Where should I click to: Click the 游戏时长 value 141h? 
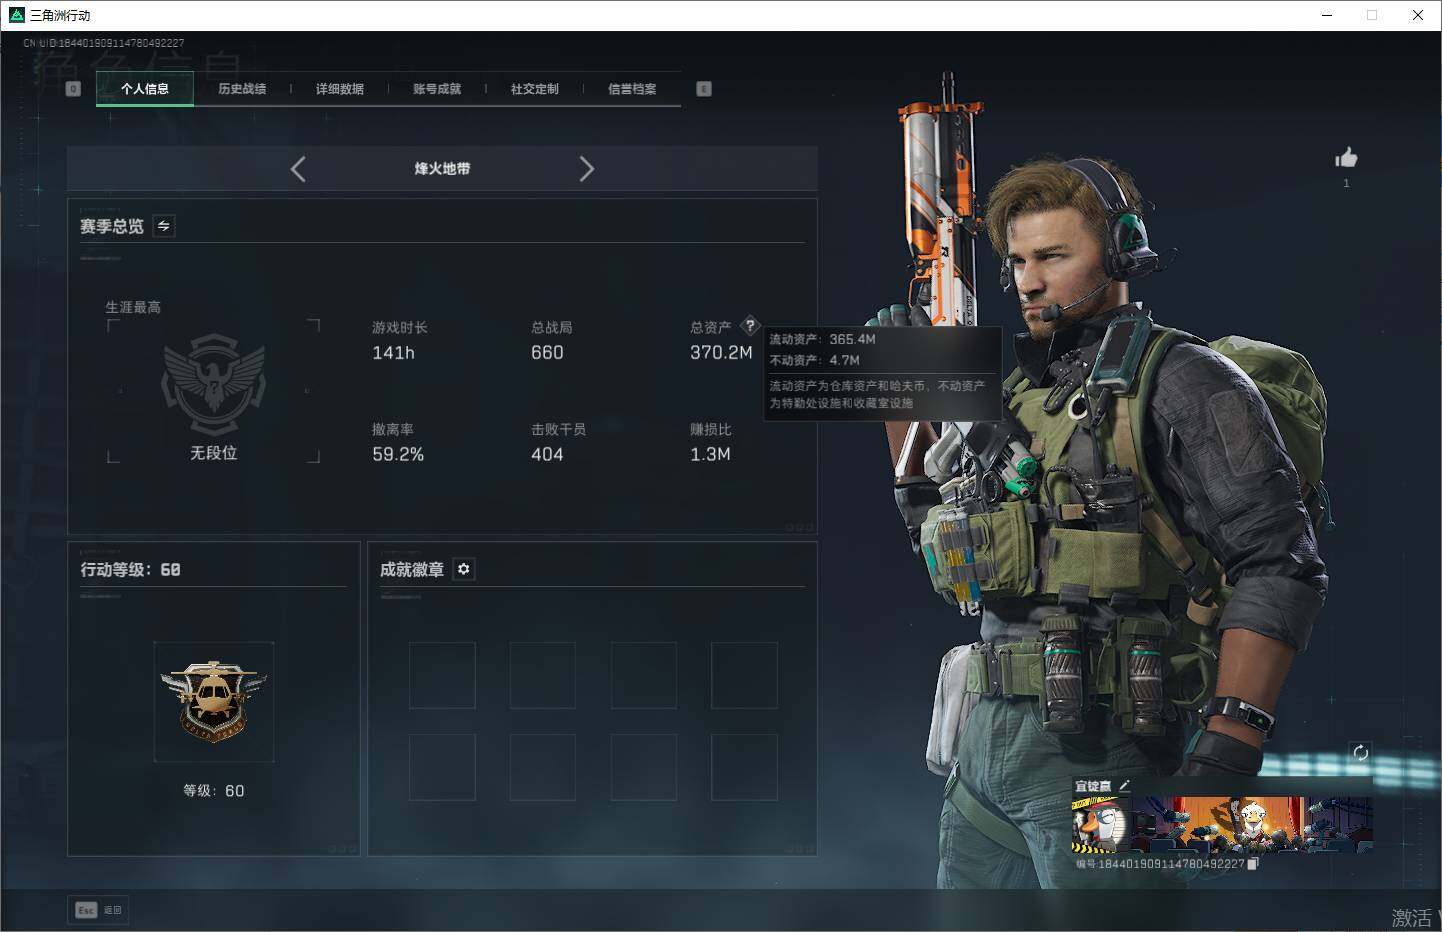393,353
